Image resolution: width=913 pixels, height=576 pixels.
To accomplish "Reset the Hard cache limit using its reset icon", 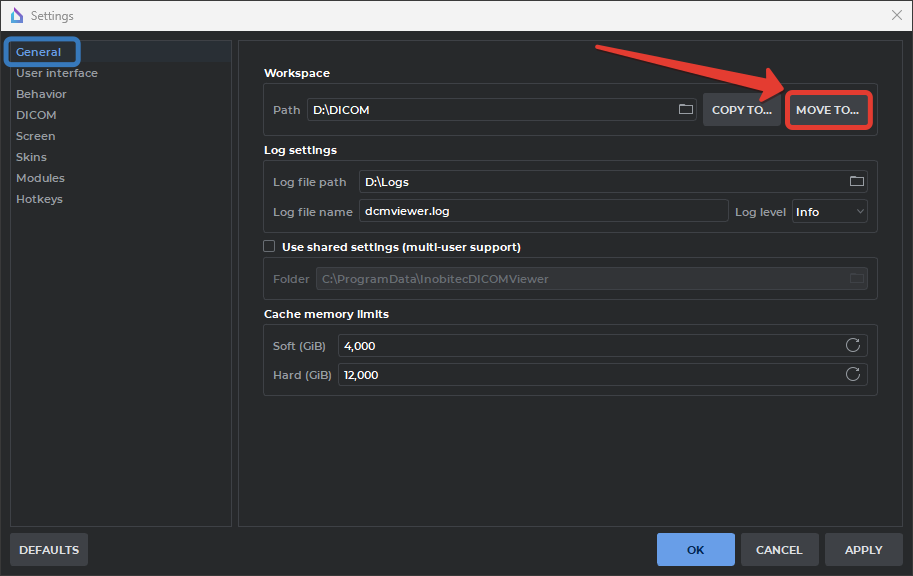I will tap(853, 375).
